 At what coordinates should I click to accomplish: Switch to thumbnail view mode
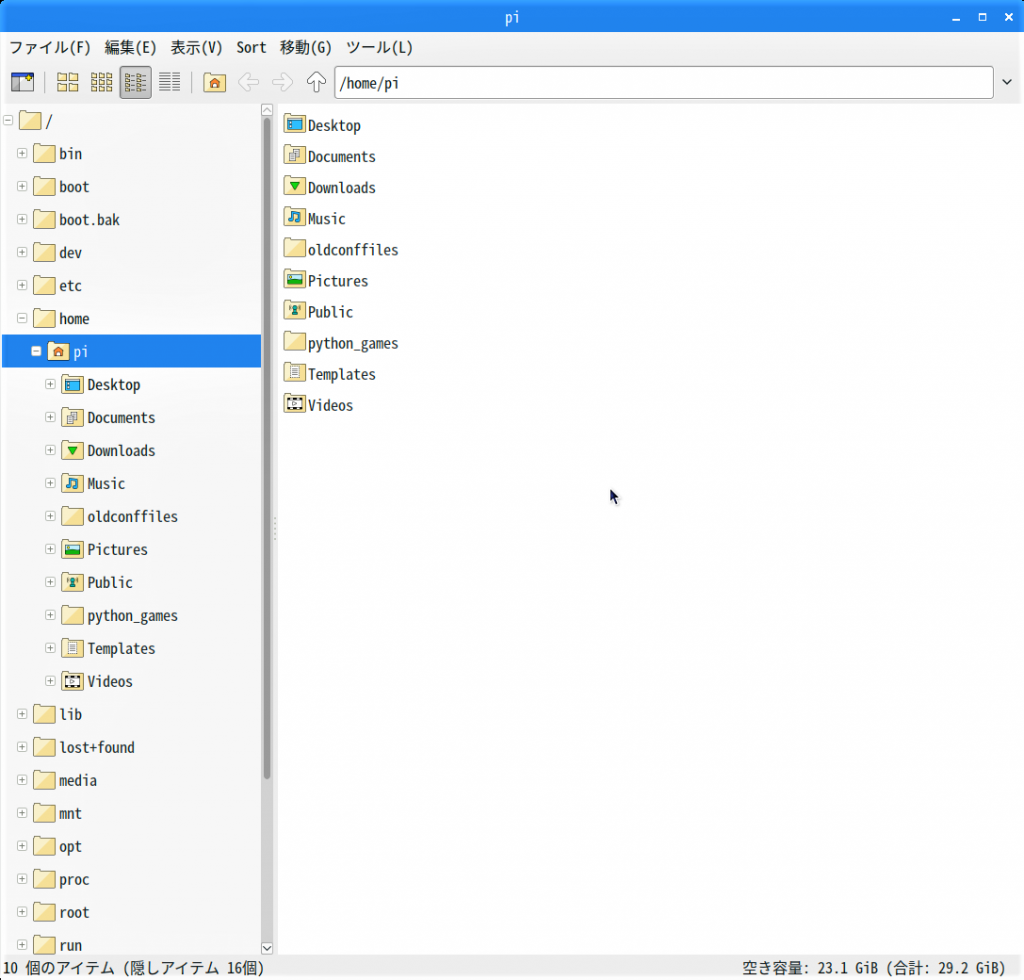[101, 82]
